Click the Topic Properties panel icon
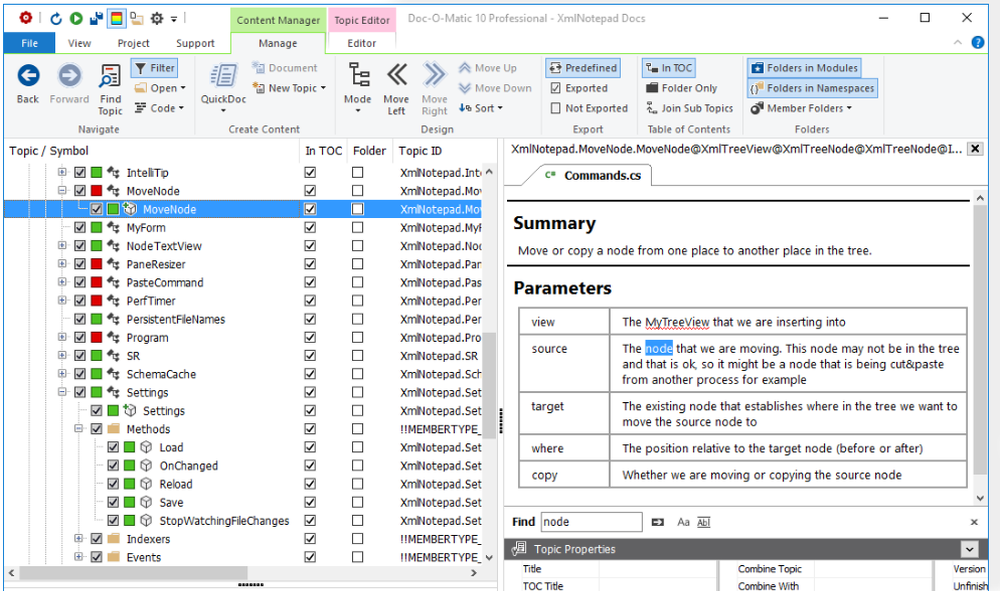This screenshot has height=591, width=1000. (520, 548)
